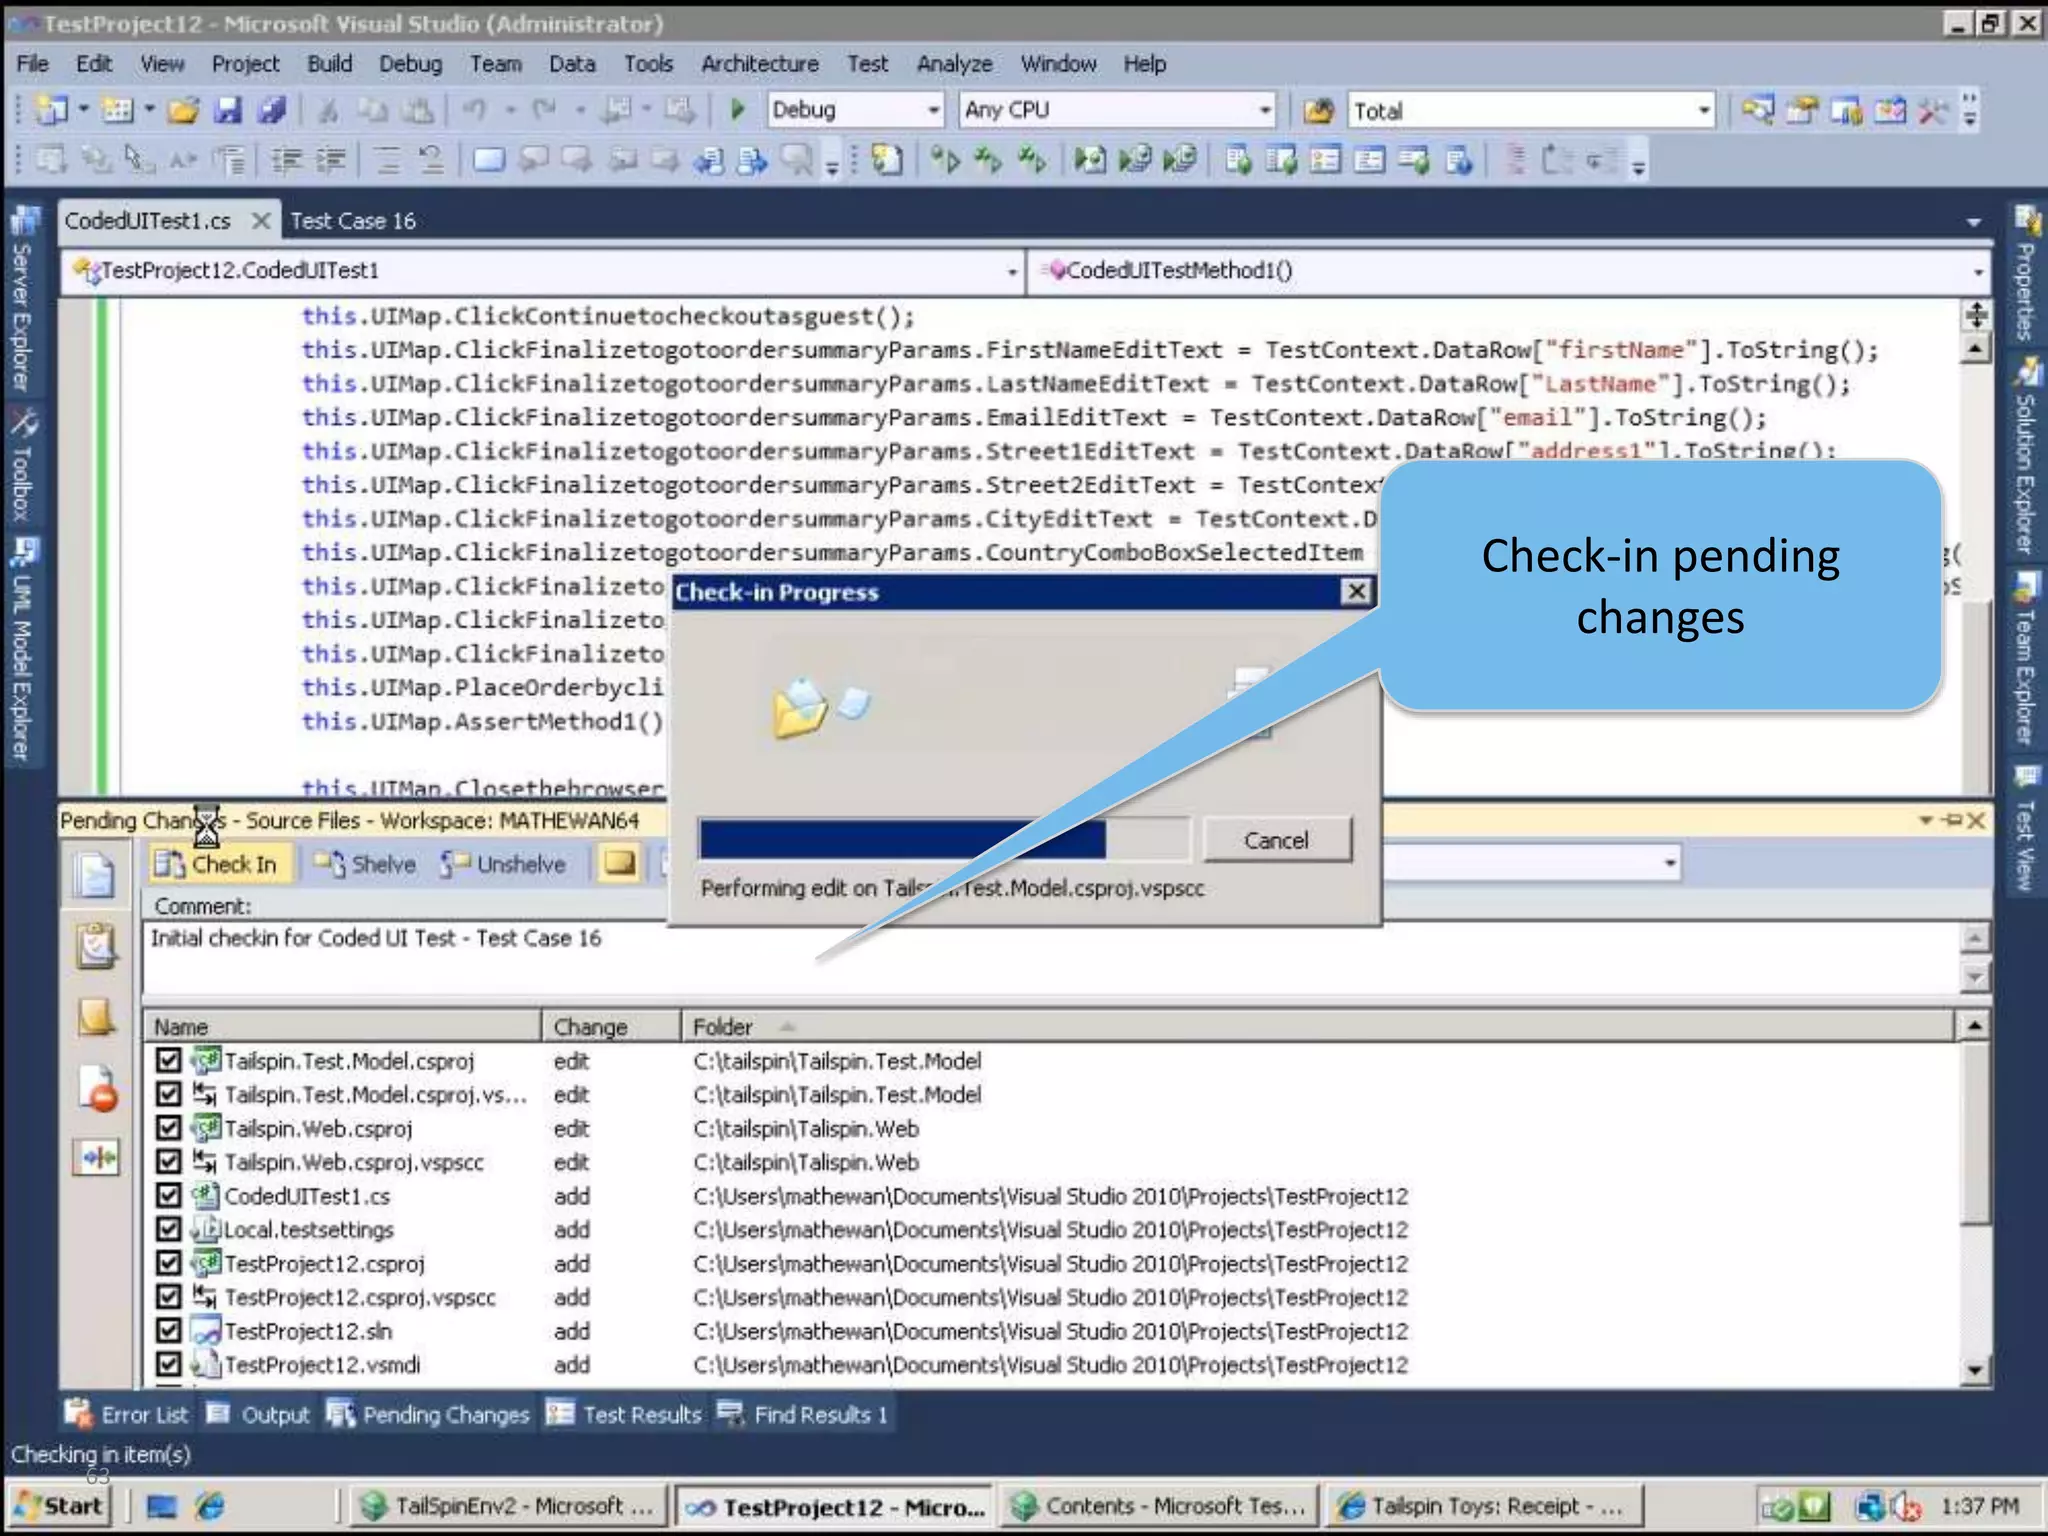2048x1536 pixels.
Task: Open the Architecture menu
Action: coord(759,64)
